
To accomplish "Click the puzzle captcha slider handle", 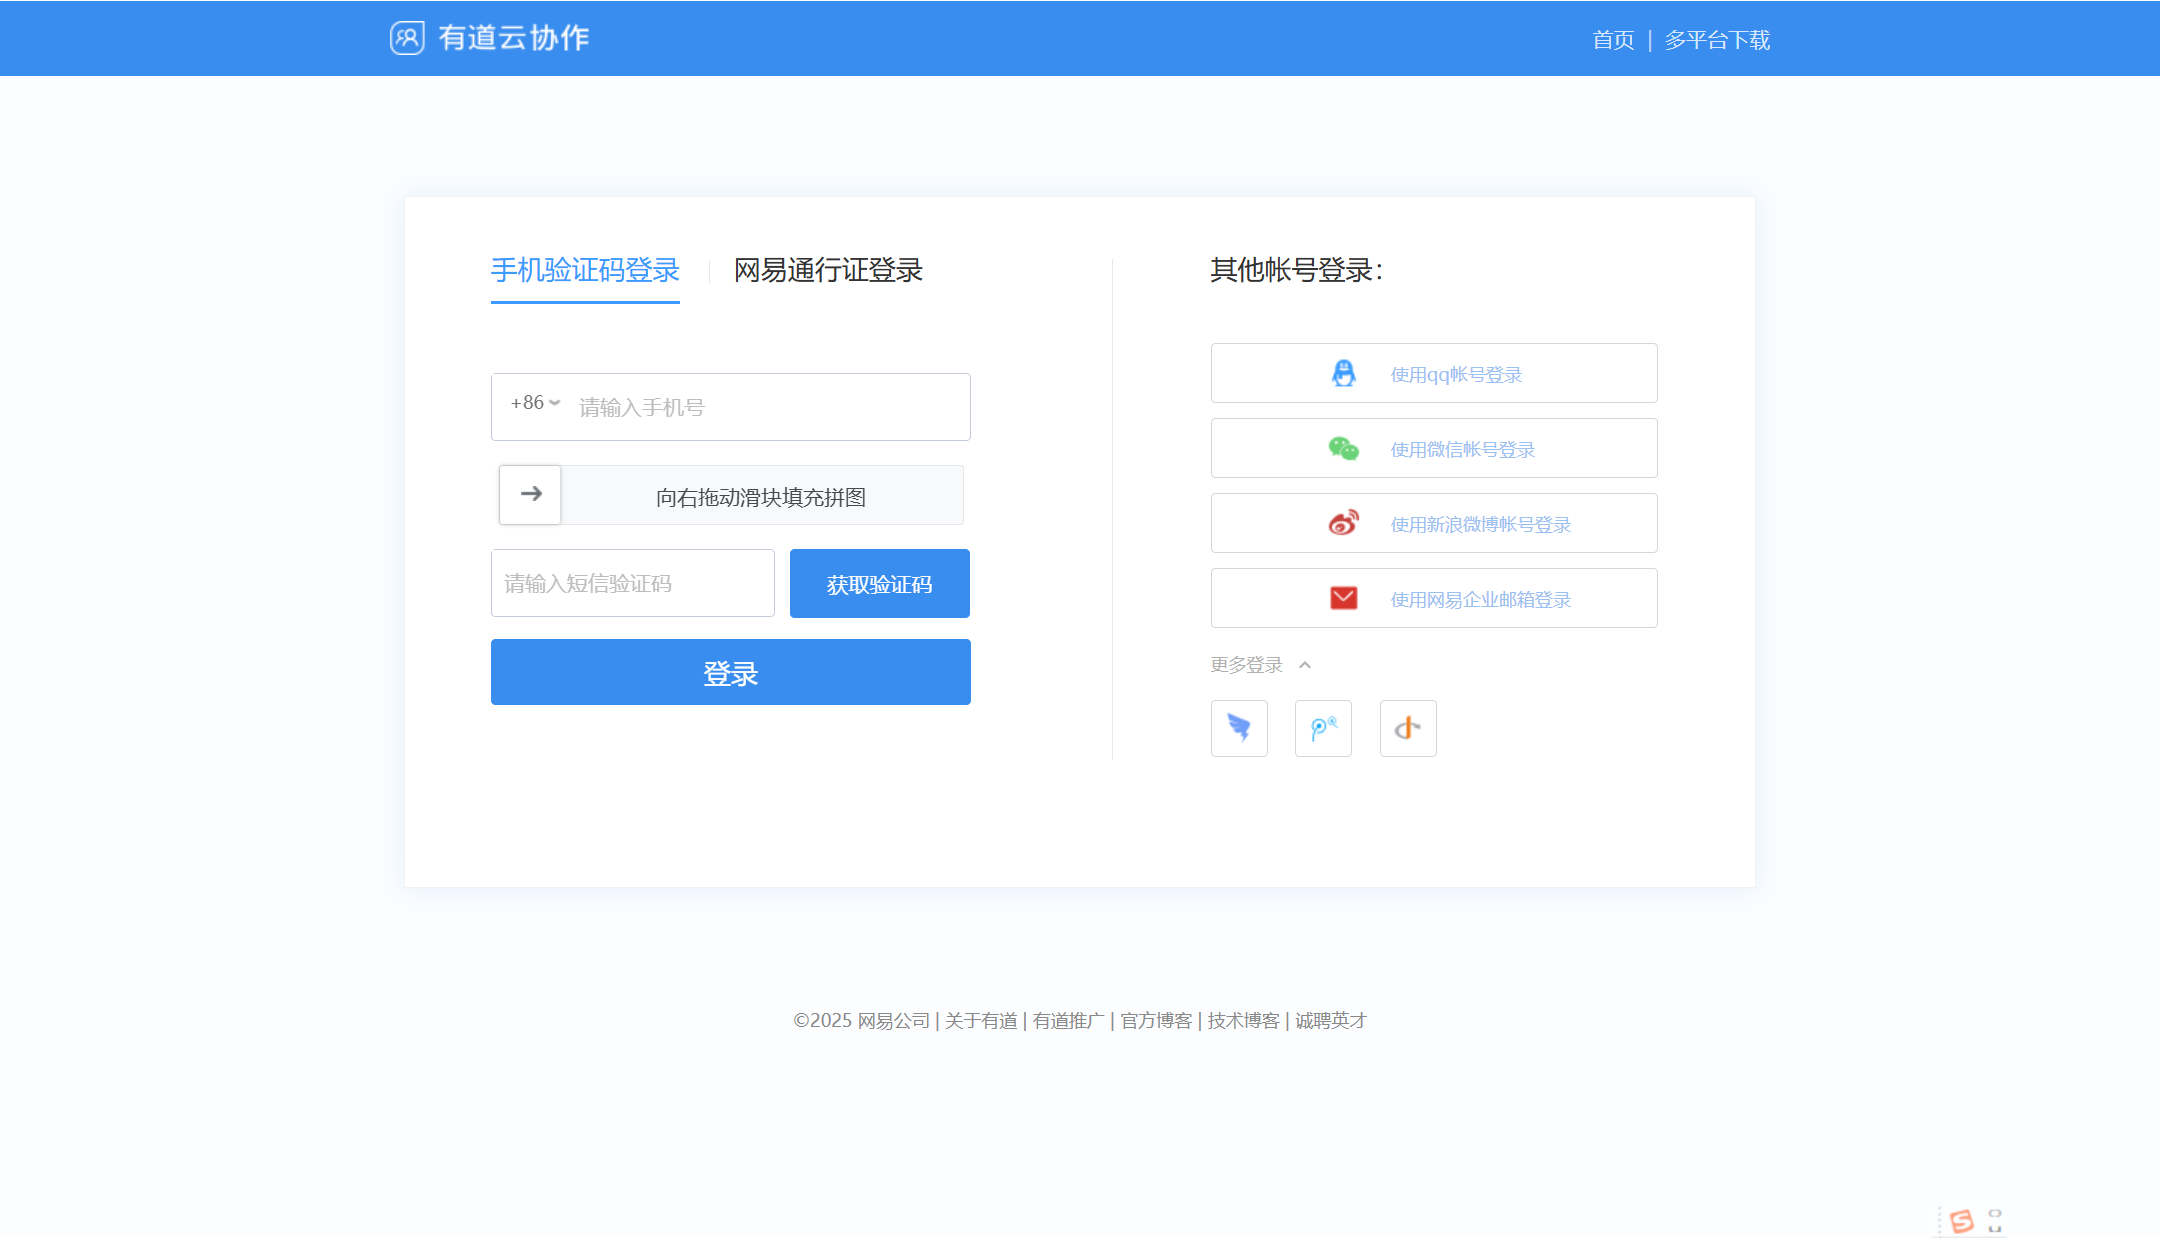I will 530,494.
